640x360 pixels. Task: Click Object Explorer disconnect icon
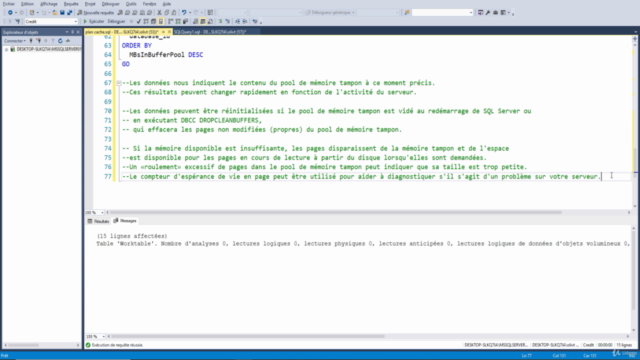[38, 41]
